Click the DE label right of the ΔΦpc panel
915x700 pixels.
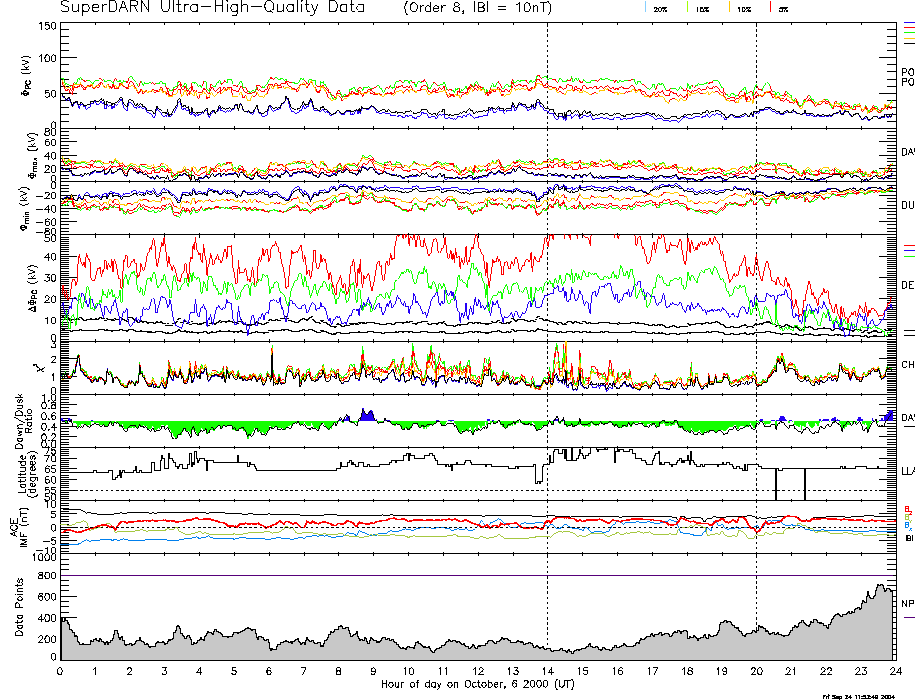(907, 285)
